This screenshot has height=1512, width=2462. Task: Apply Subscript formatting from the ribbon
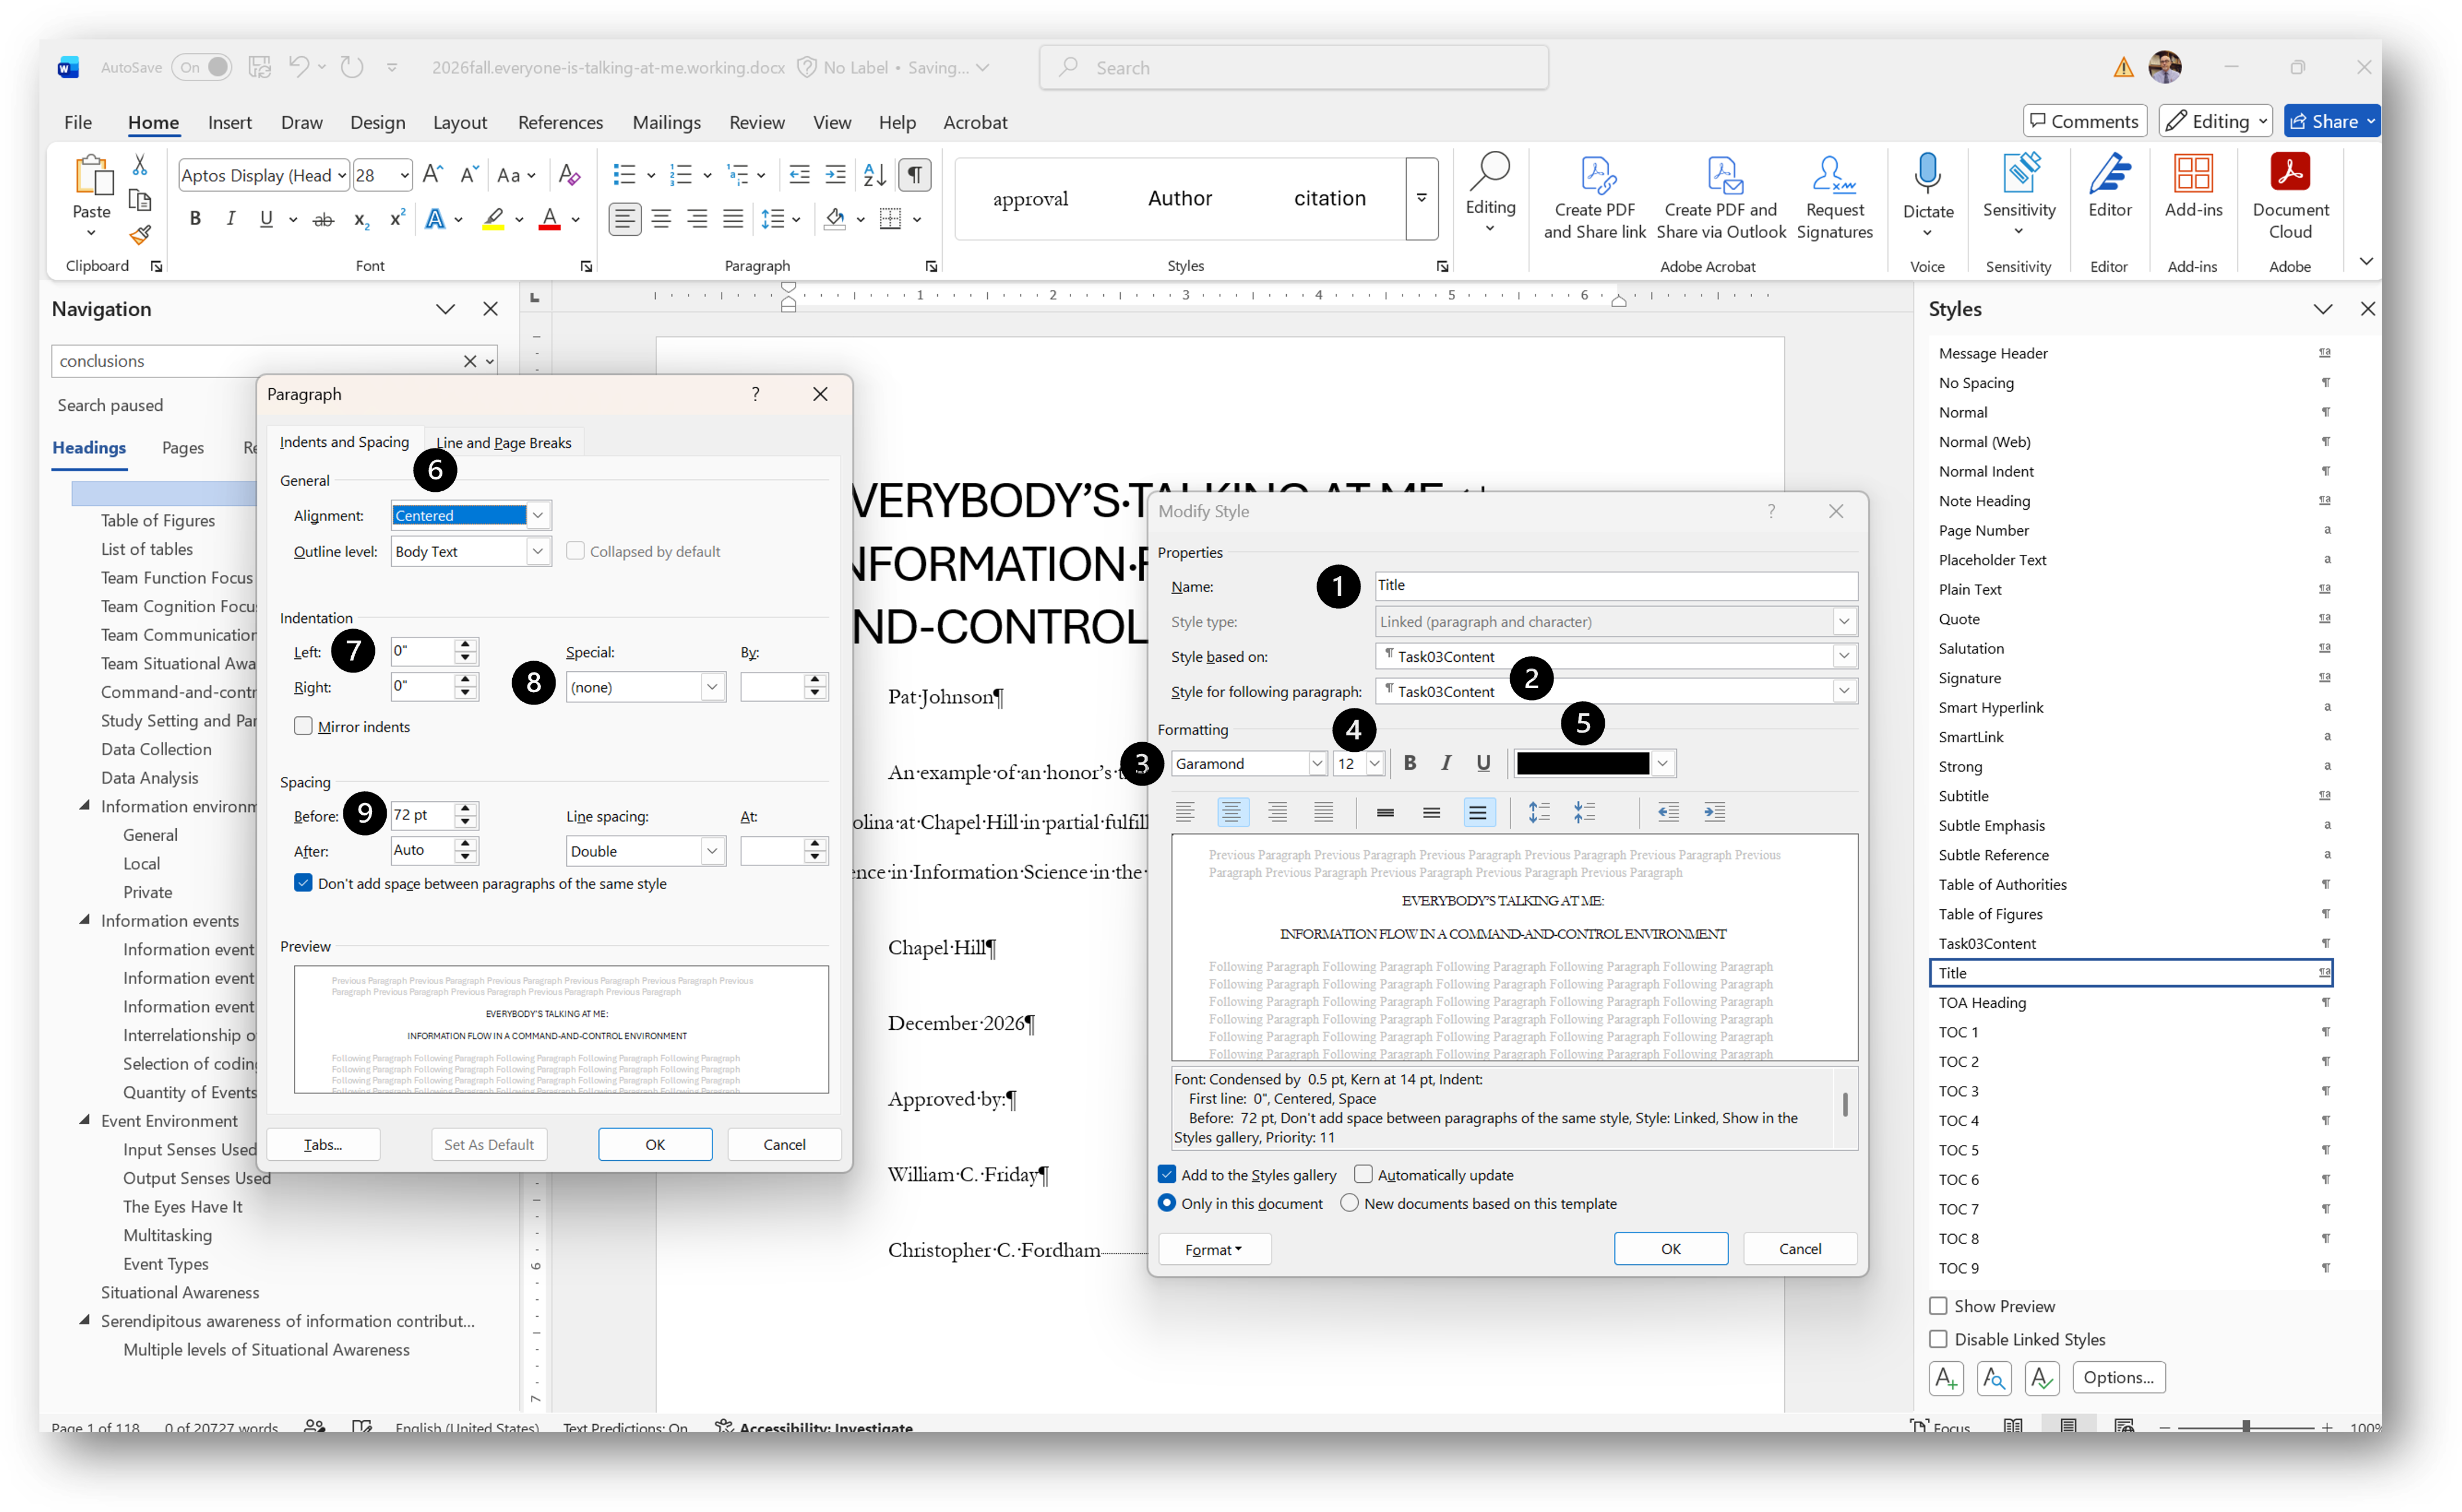361,219
